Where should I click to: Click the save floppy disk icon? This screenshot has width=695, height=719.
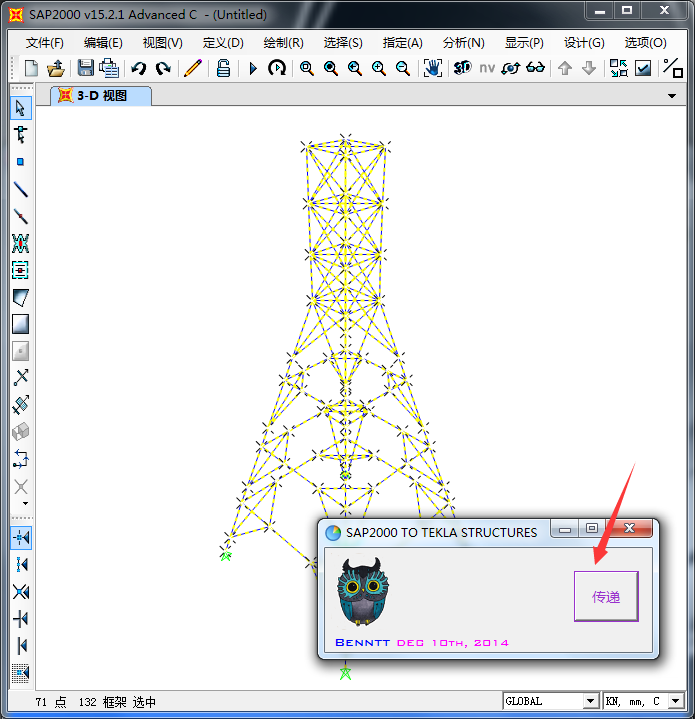85,68
